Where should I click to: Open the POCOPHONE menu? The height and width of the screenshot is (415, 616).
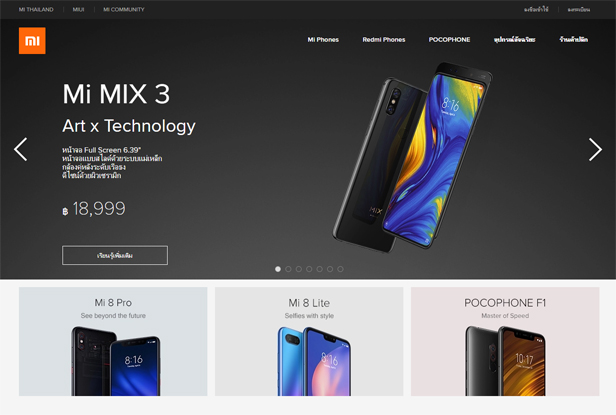pos(449,40)
